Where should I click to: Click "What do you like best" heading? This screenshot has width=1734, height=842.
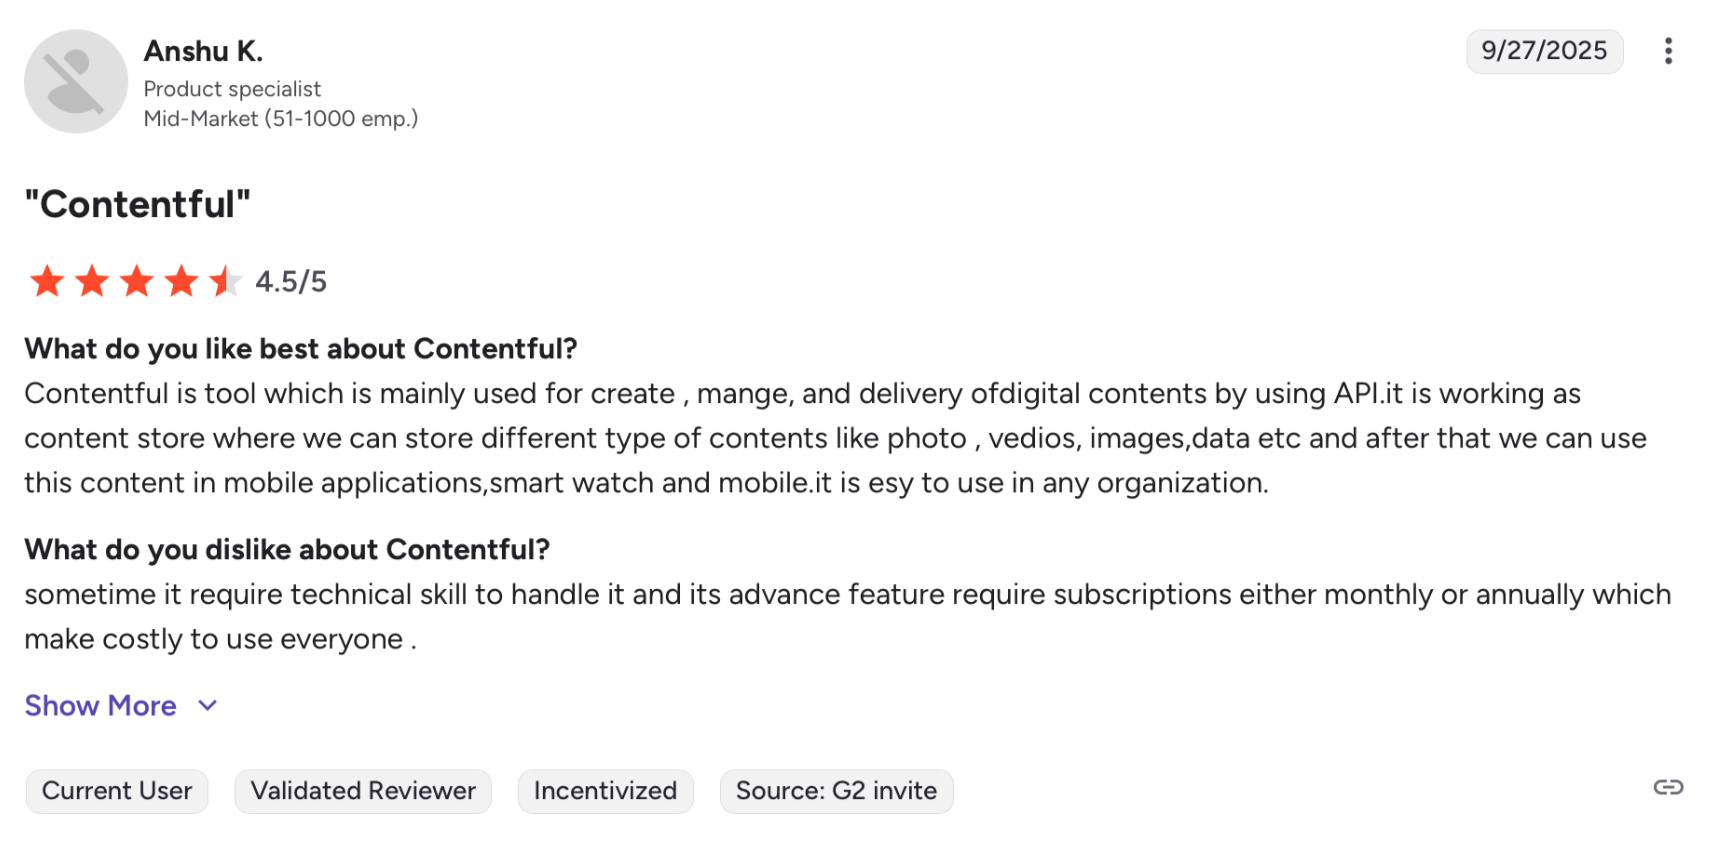(x=301, y=349)
